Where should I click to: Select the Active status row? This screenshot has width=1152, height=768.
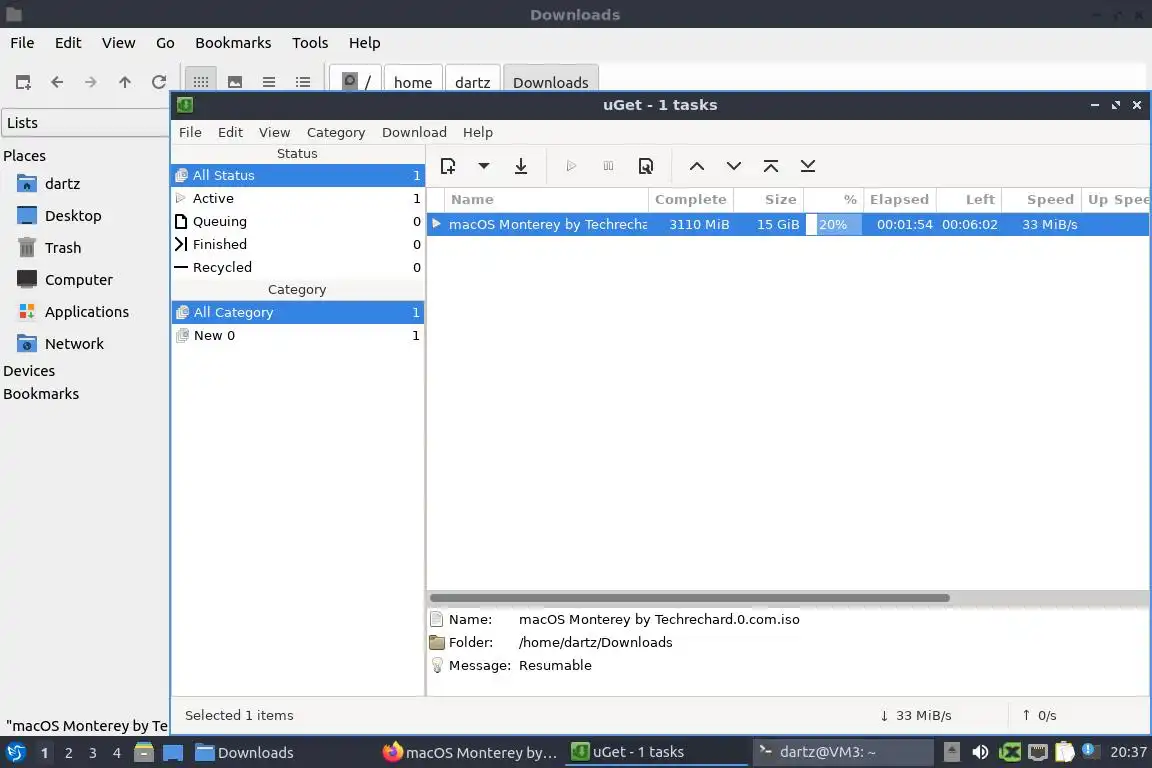tap(298, 198)
